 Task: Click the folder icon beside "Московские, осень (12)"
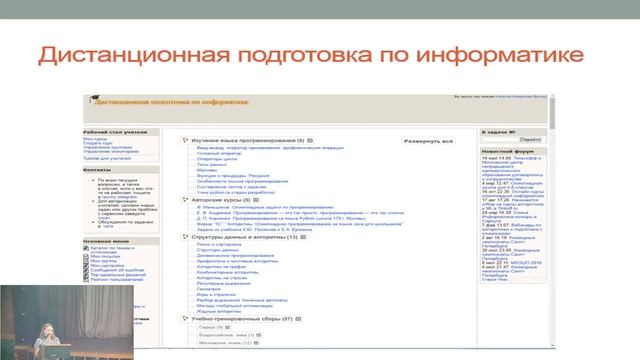(x=256, y=343)
